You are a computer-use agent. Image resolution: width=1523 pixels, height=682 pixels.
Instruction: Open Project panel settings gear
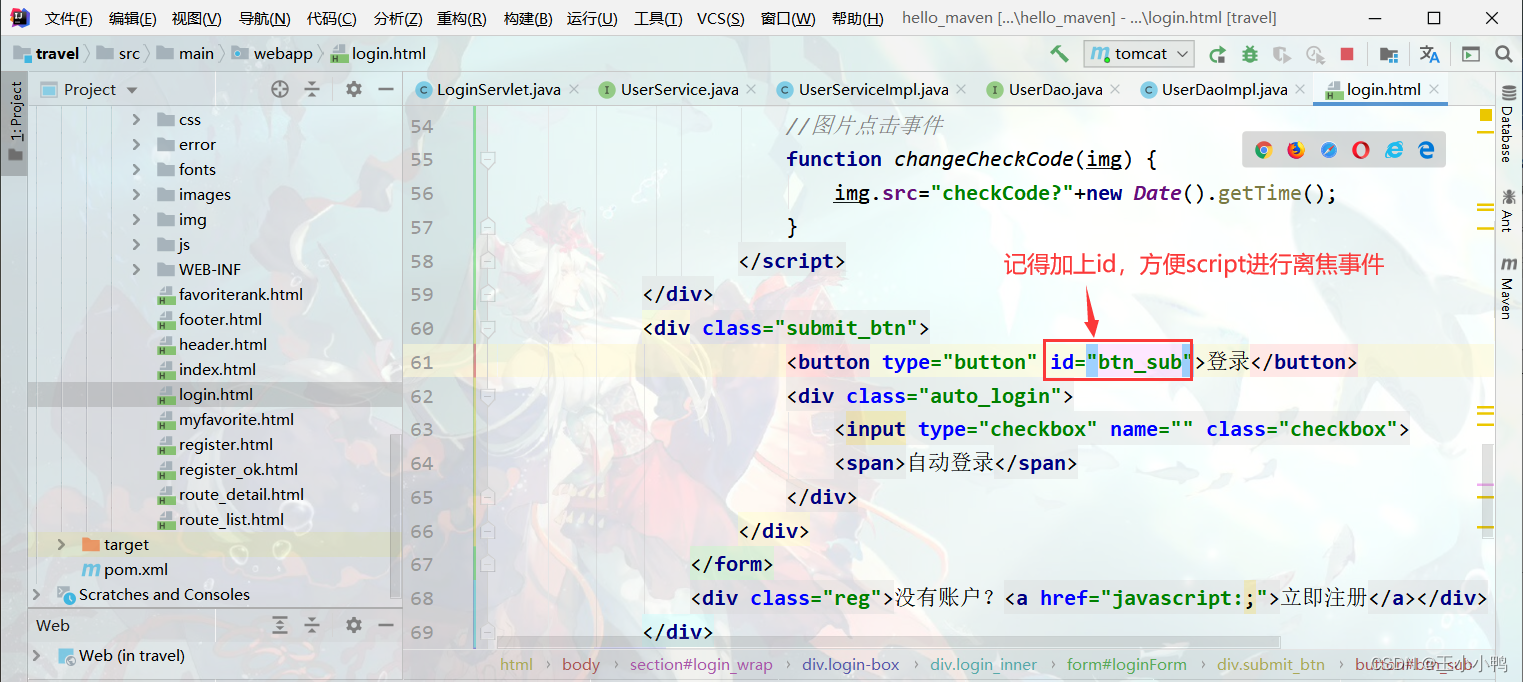pos(353,89)
